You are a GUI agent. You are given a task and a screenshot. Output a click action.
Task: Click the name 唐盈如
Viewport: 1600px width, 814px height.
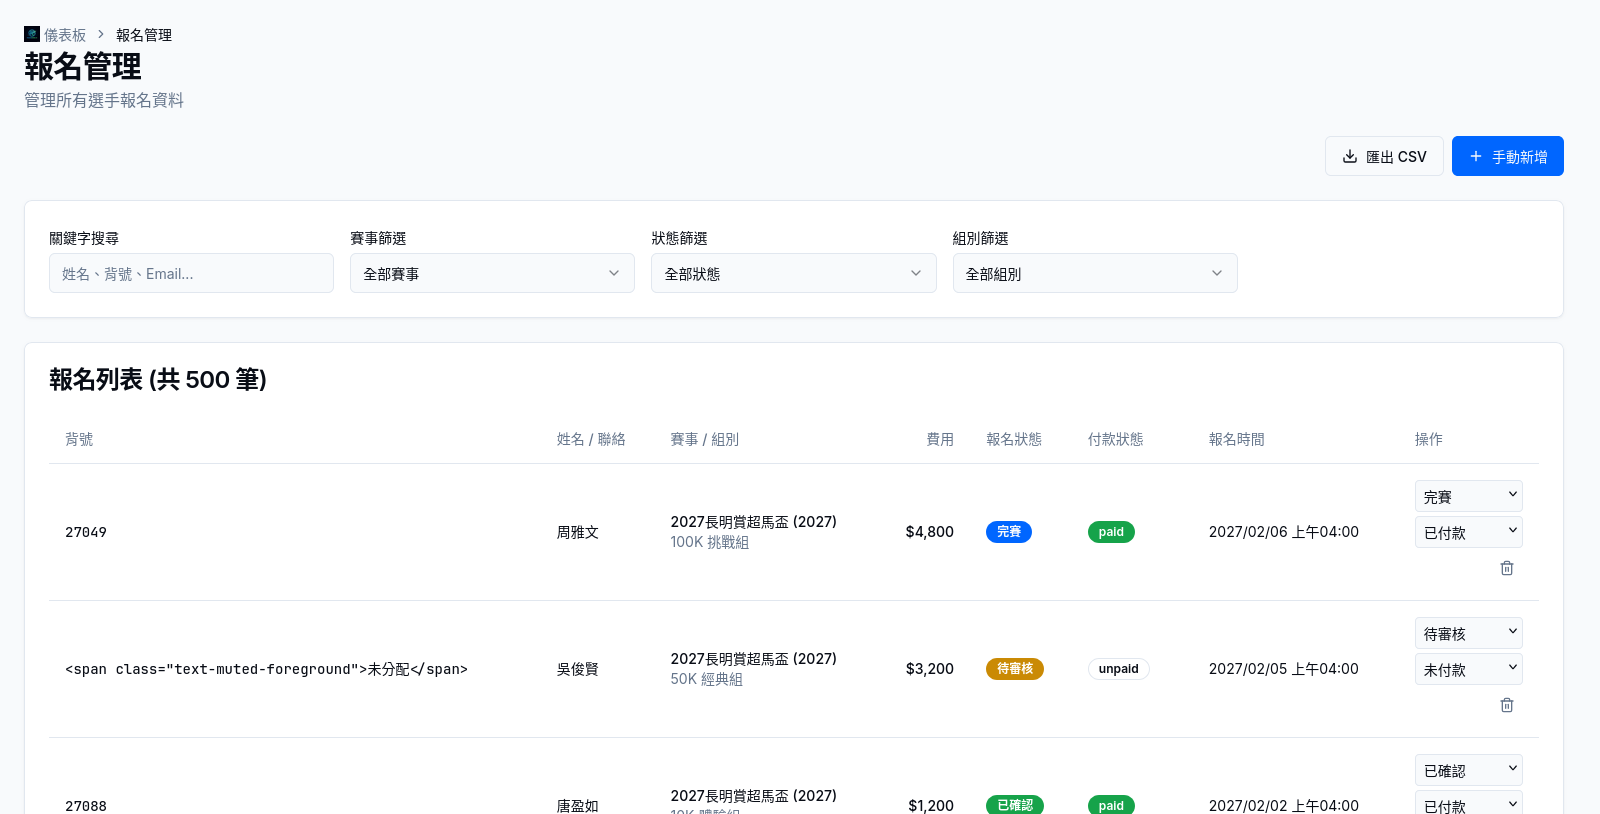(578, 805)
